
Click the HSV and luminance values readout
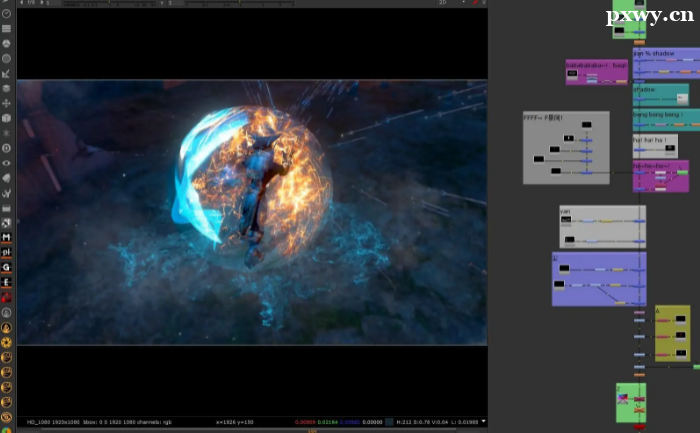[x=437, y=422]
